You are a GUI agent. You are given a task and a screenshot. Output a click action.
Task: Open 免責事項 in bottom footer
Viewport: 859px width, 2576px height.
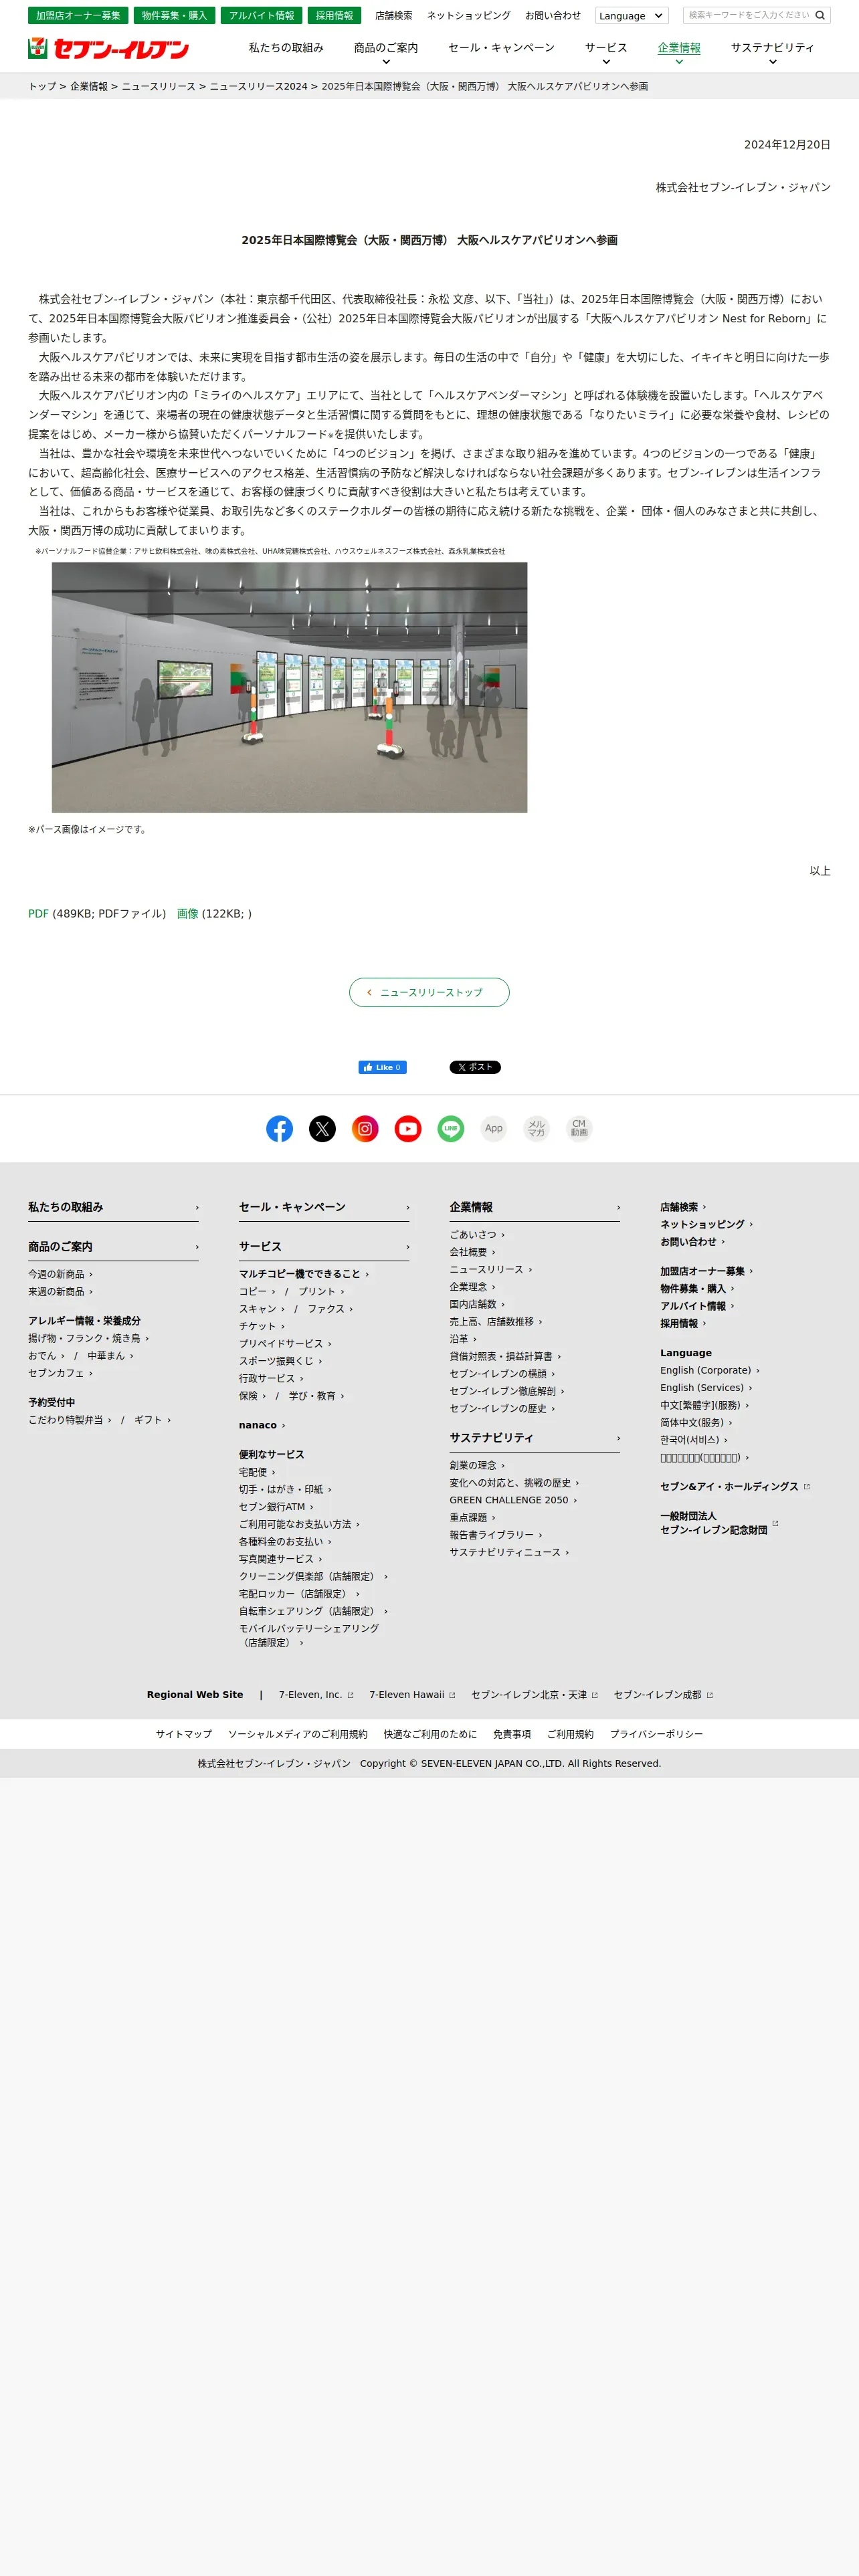[x=512, y=1734]
